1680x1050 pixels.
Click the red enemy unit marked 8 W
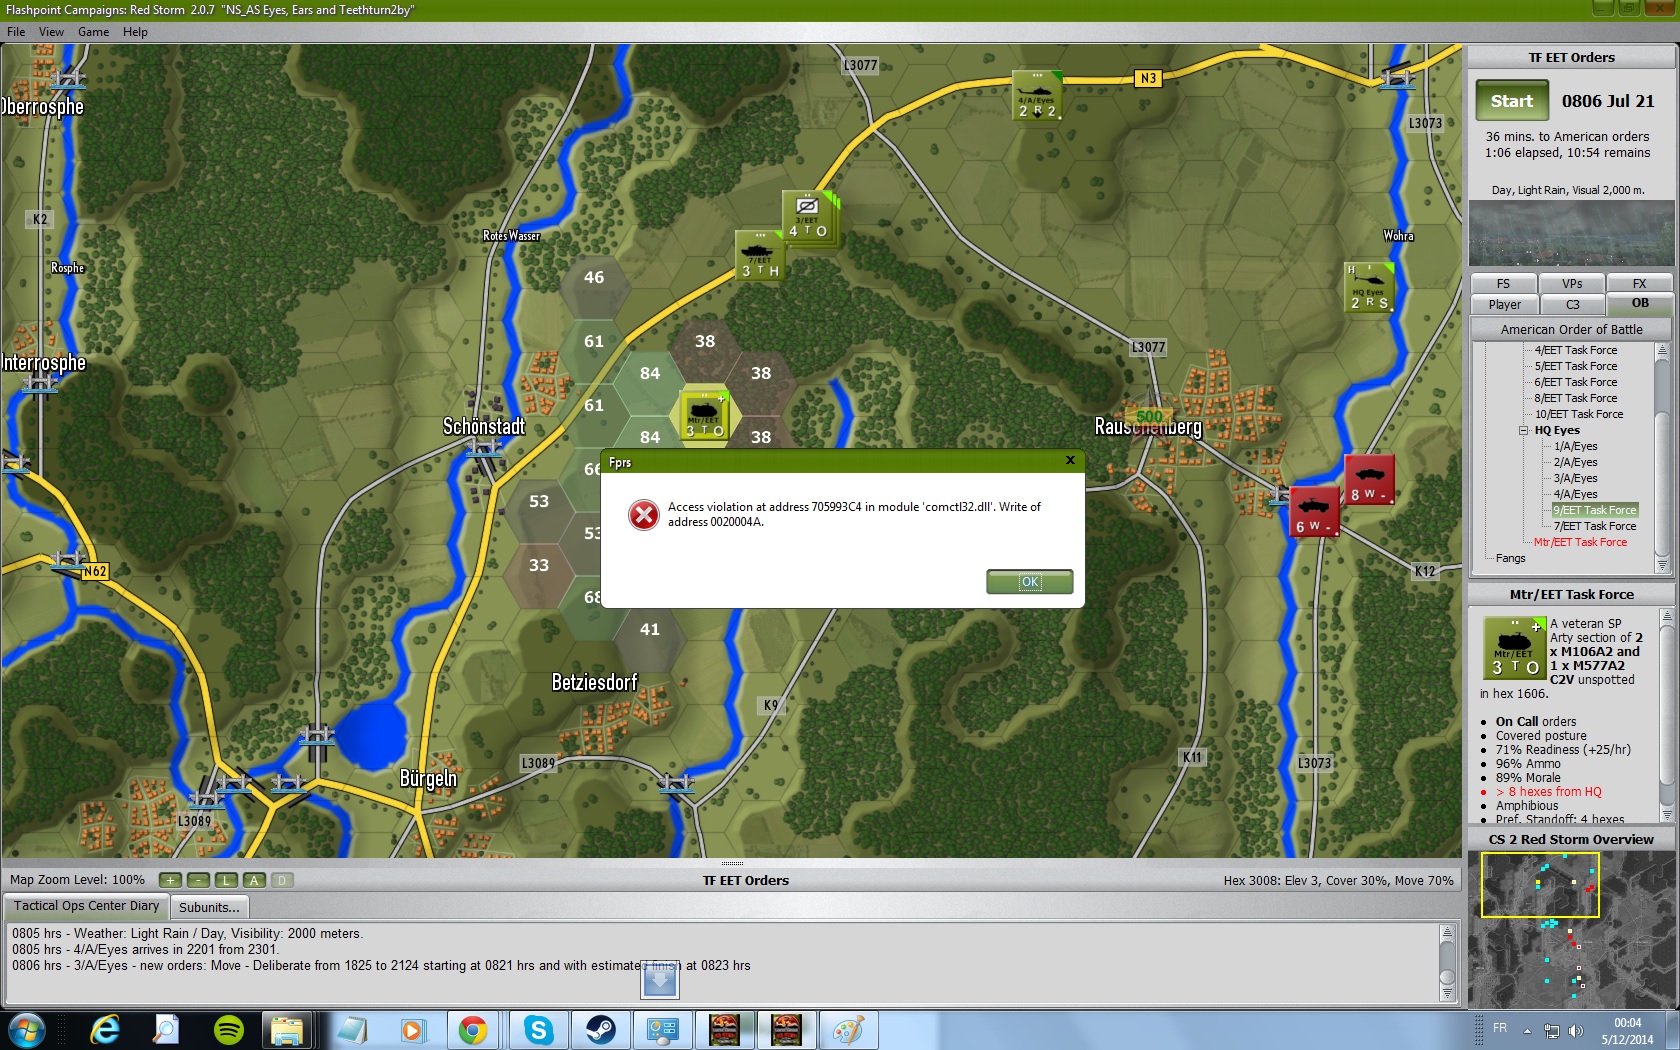click(1369, 480)
